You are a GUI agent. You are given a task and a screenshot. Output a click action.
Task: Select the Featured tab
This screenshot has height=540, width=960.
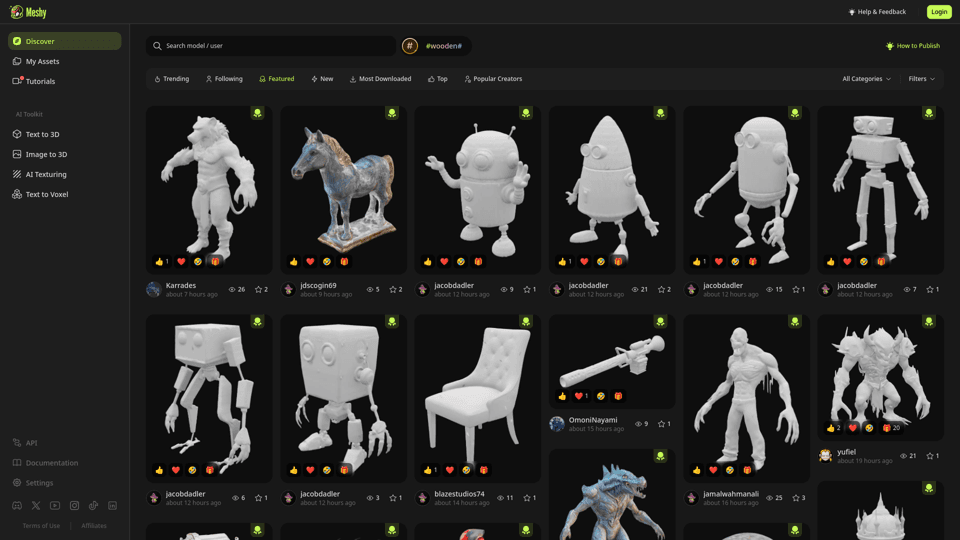pyautogui.click(x=277, y=79)
